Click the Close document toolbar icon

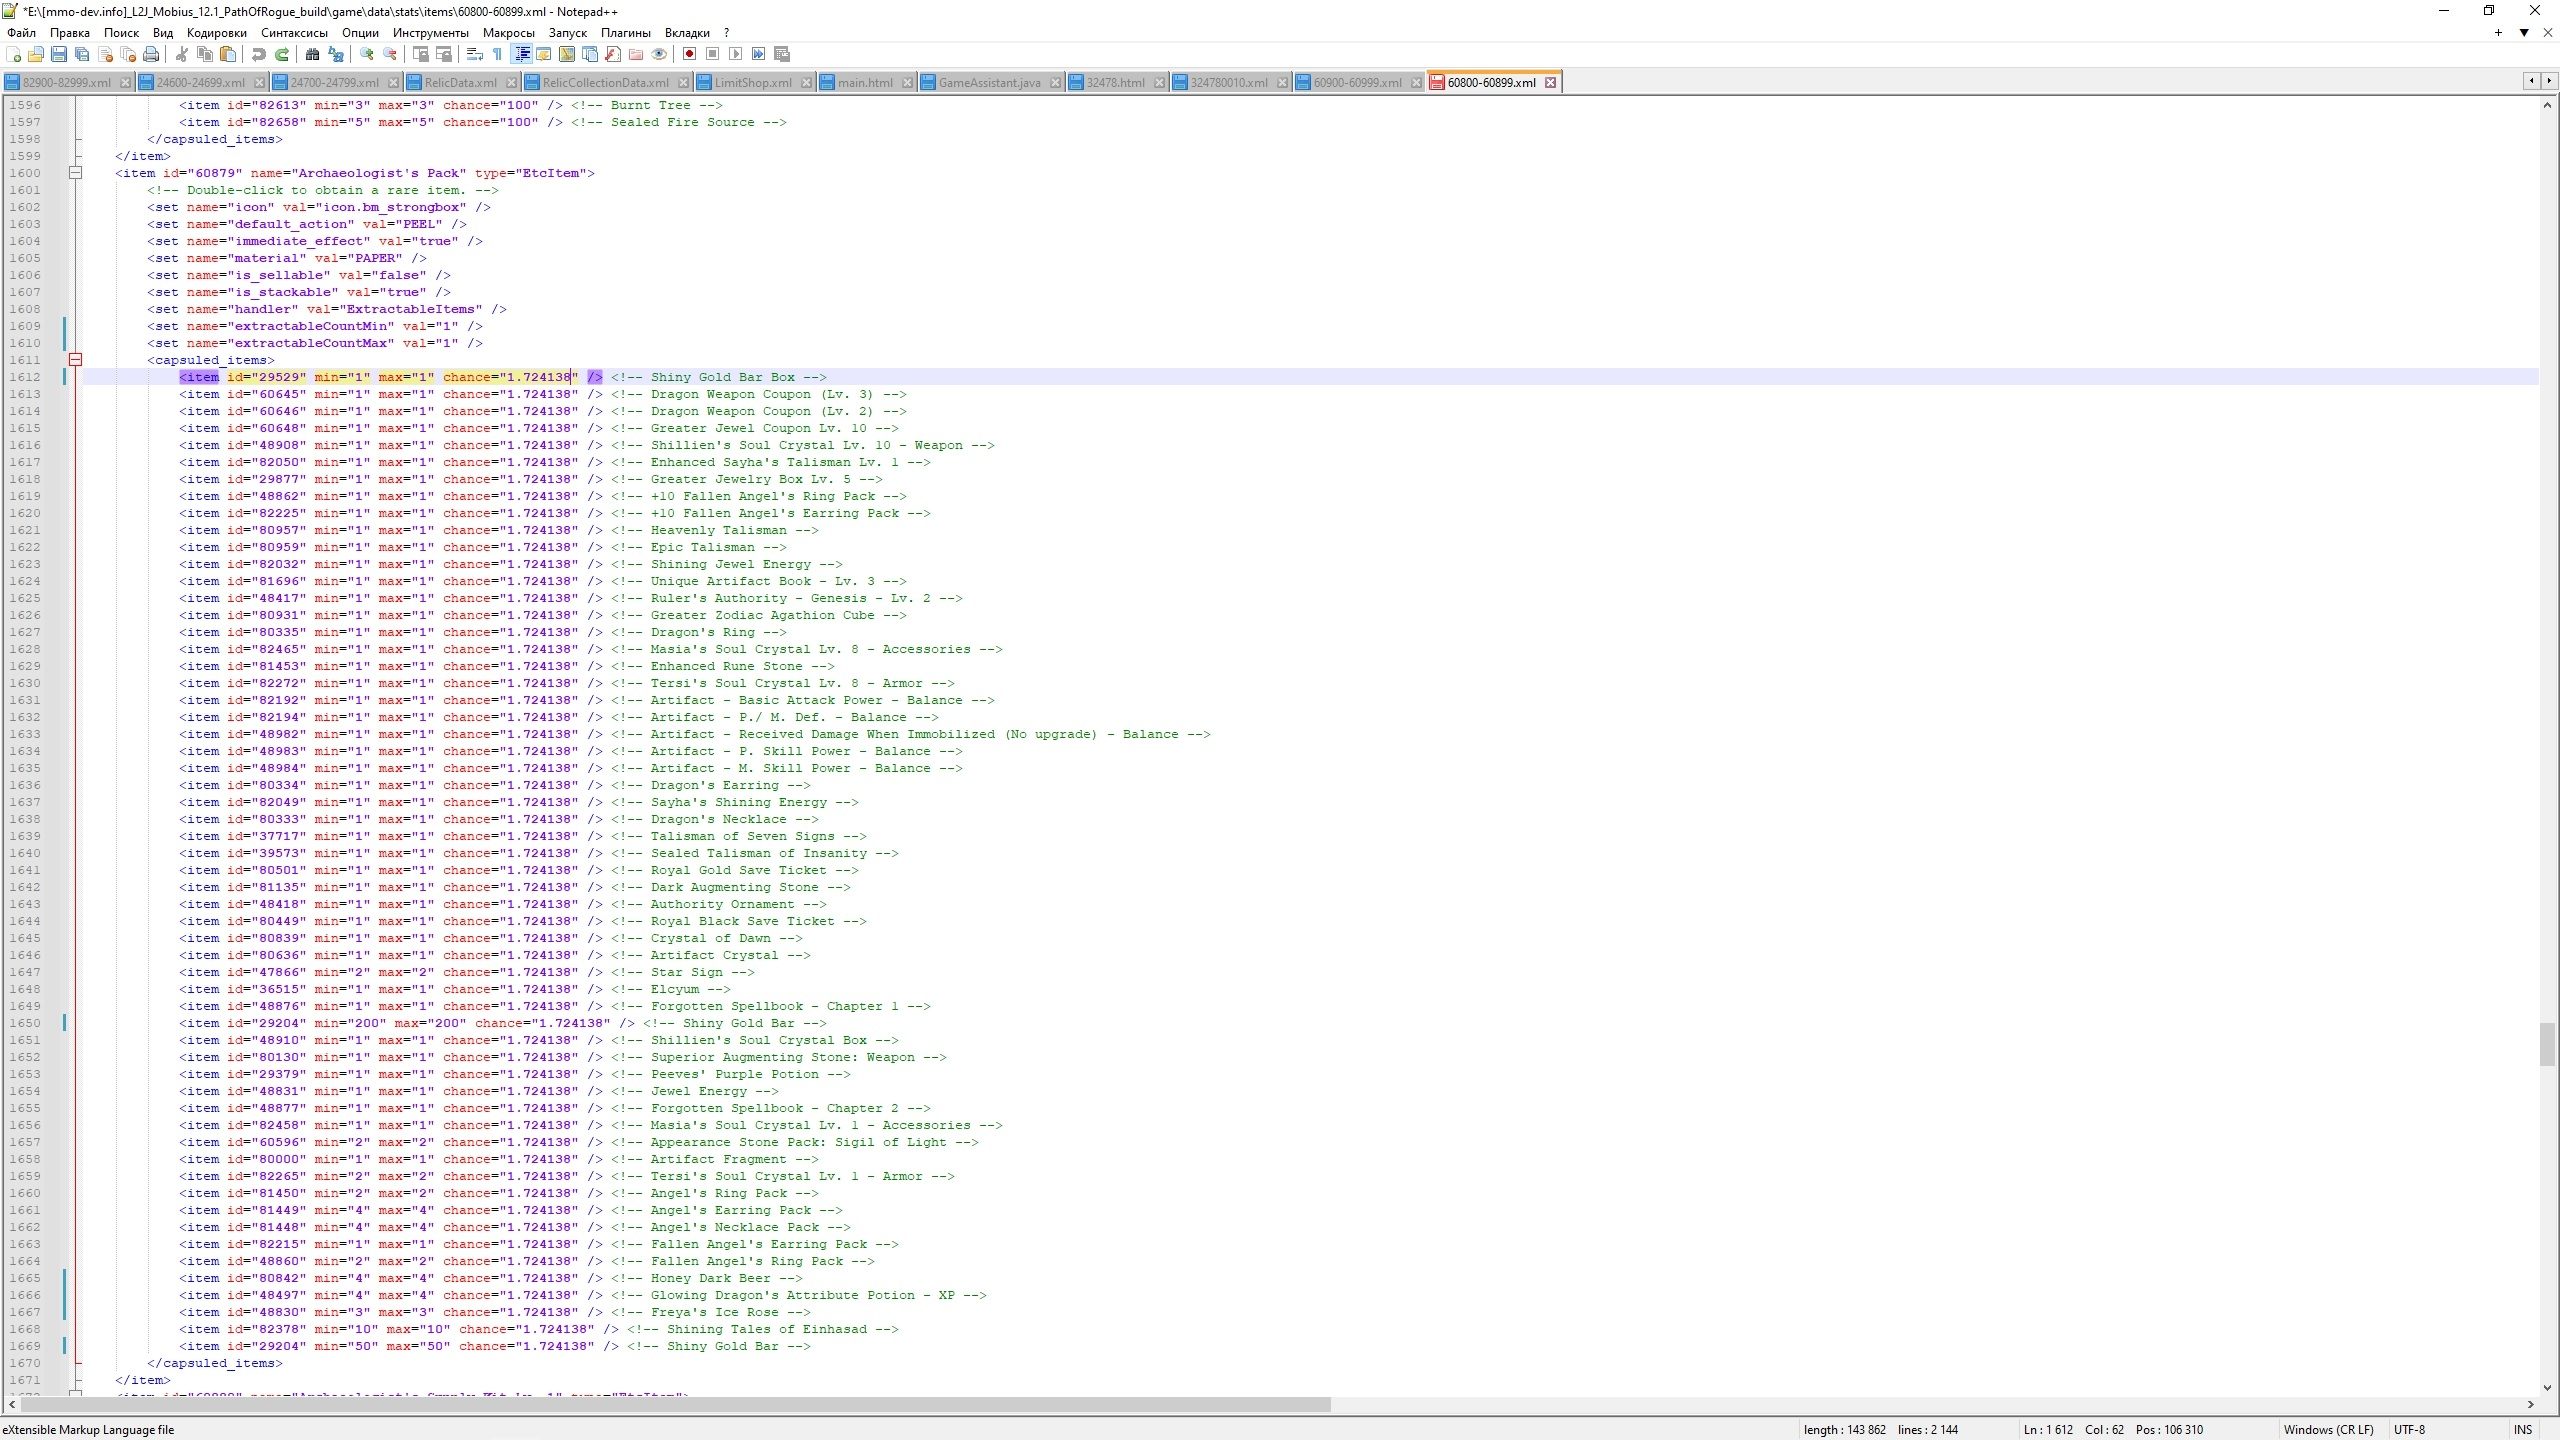(105, 54)
